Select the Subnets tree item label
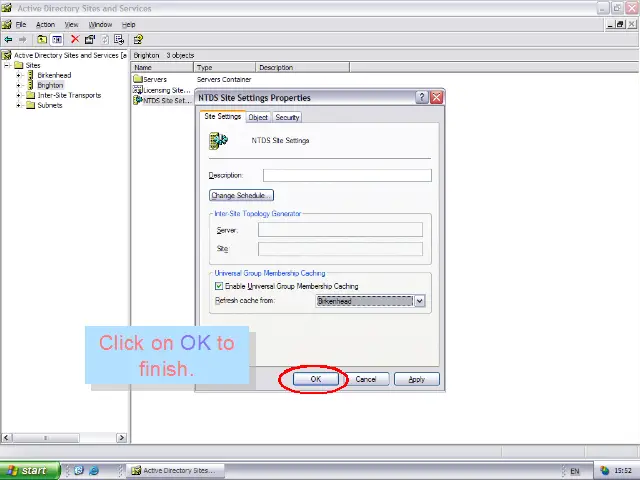The image size is (640, 480). click(50, 105)
